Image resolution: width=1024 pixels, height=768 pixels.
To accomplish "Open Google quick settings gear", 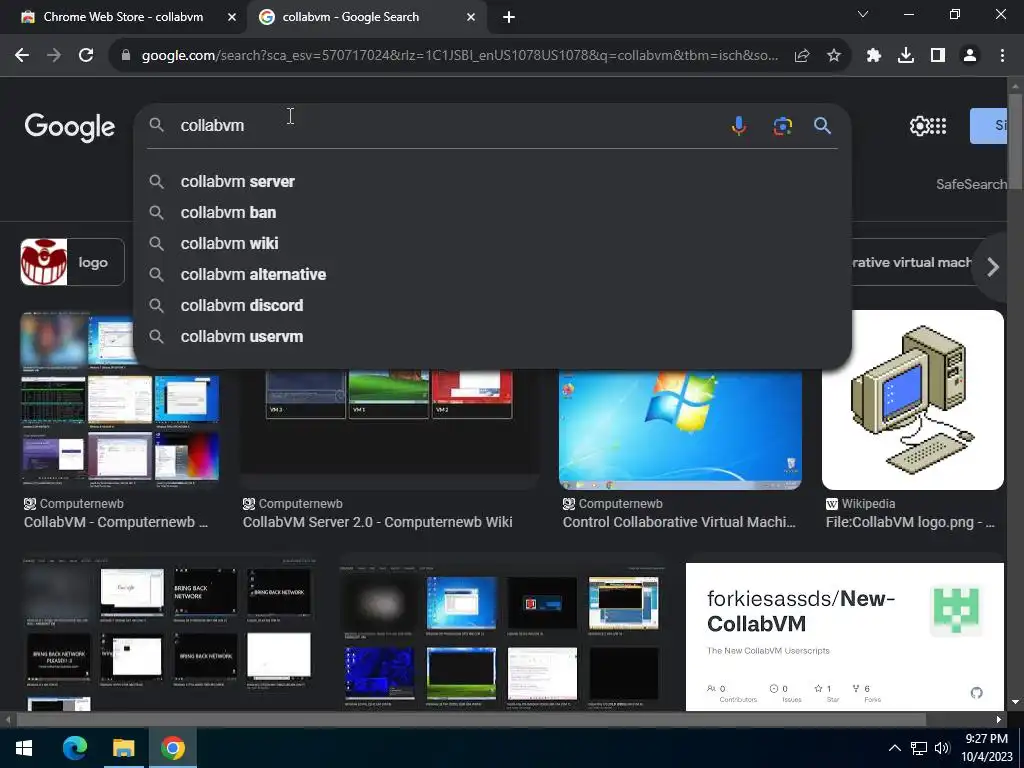I will 919,126.
